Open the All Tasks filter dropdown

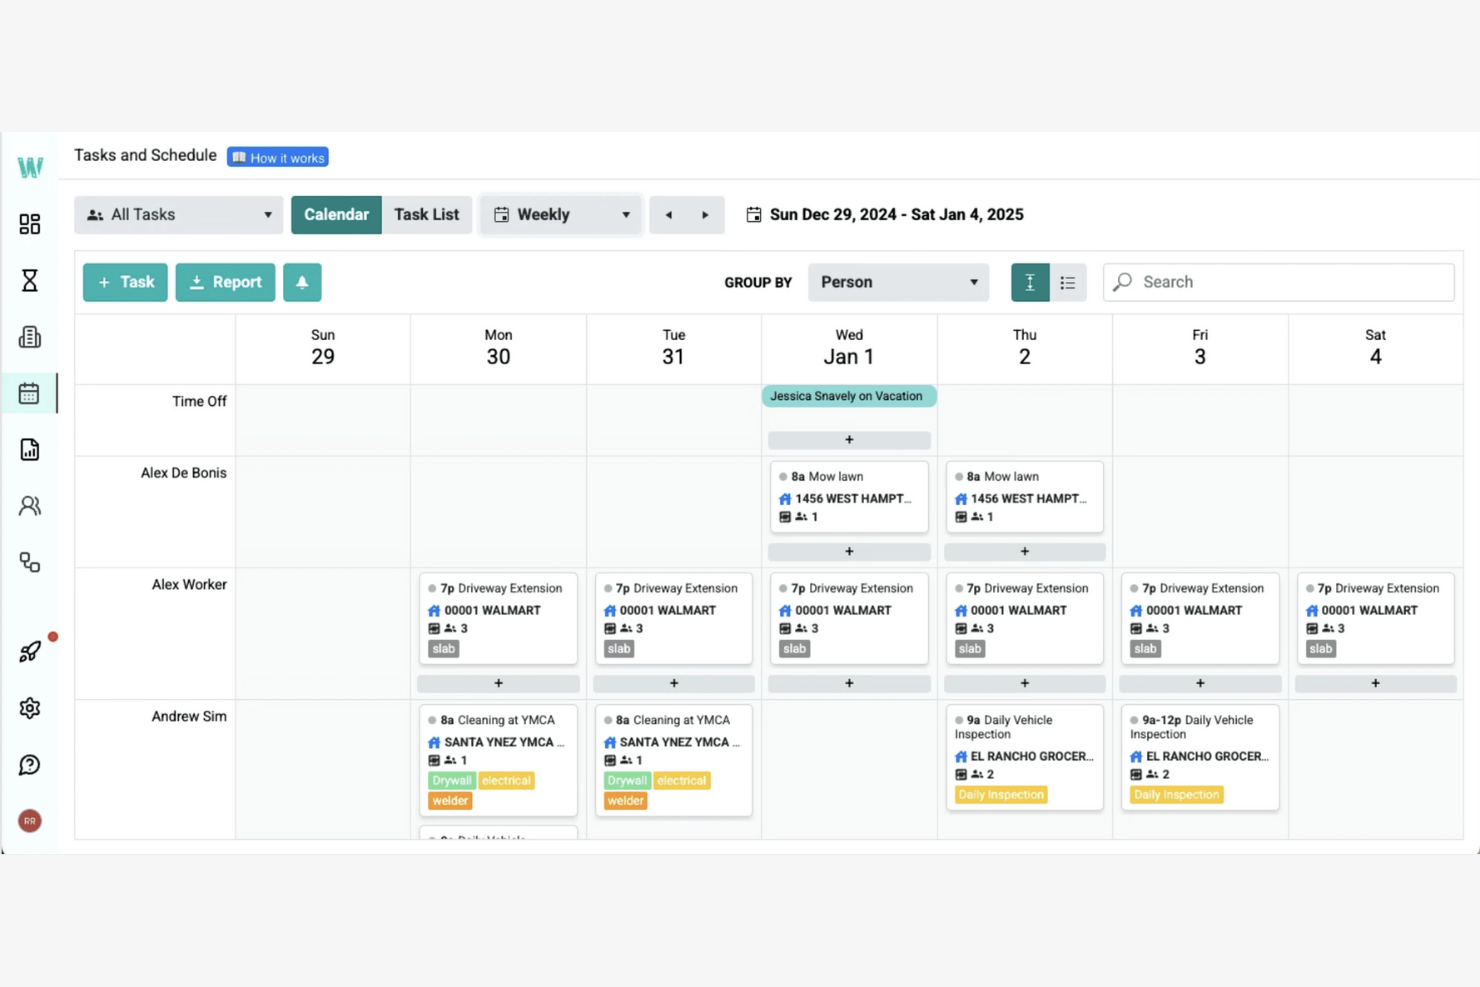178,214
